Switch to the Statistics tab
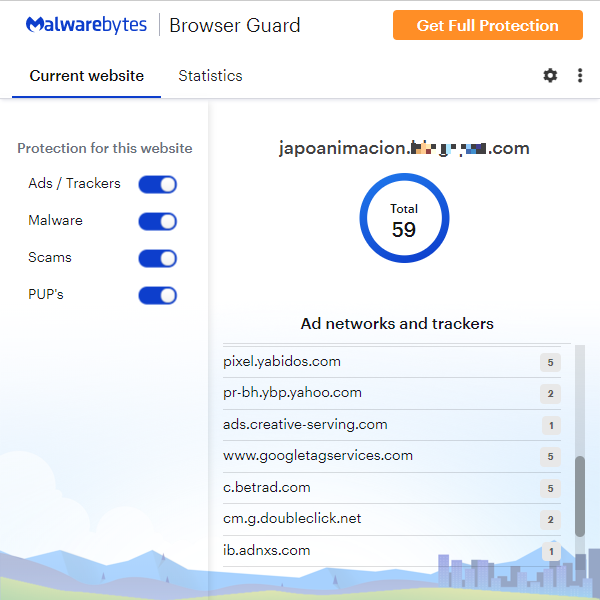Viewport: 600px width, 600px height. (x=210, y=76)
